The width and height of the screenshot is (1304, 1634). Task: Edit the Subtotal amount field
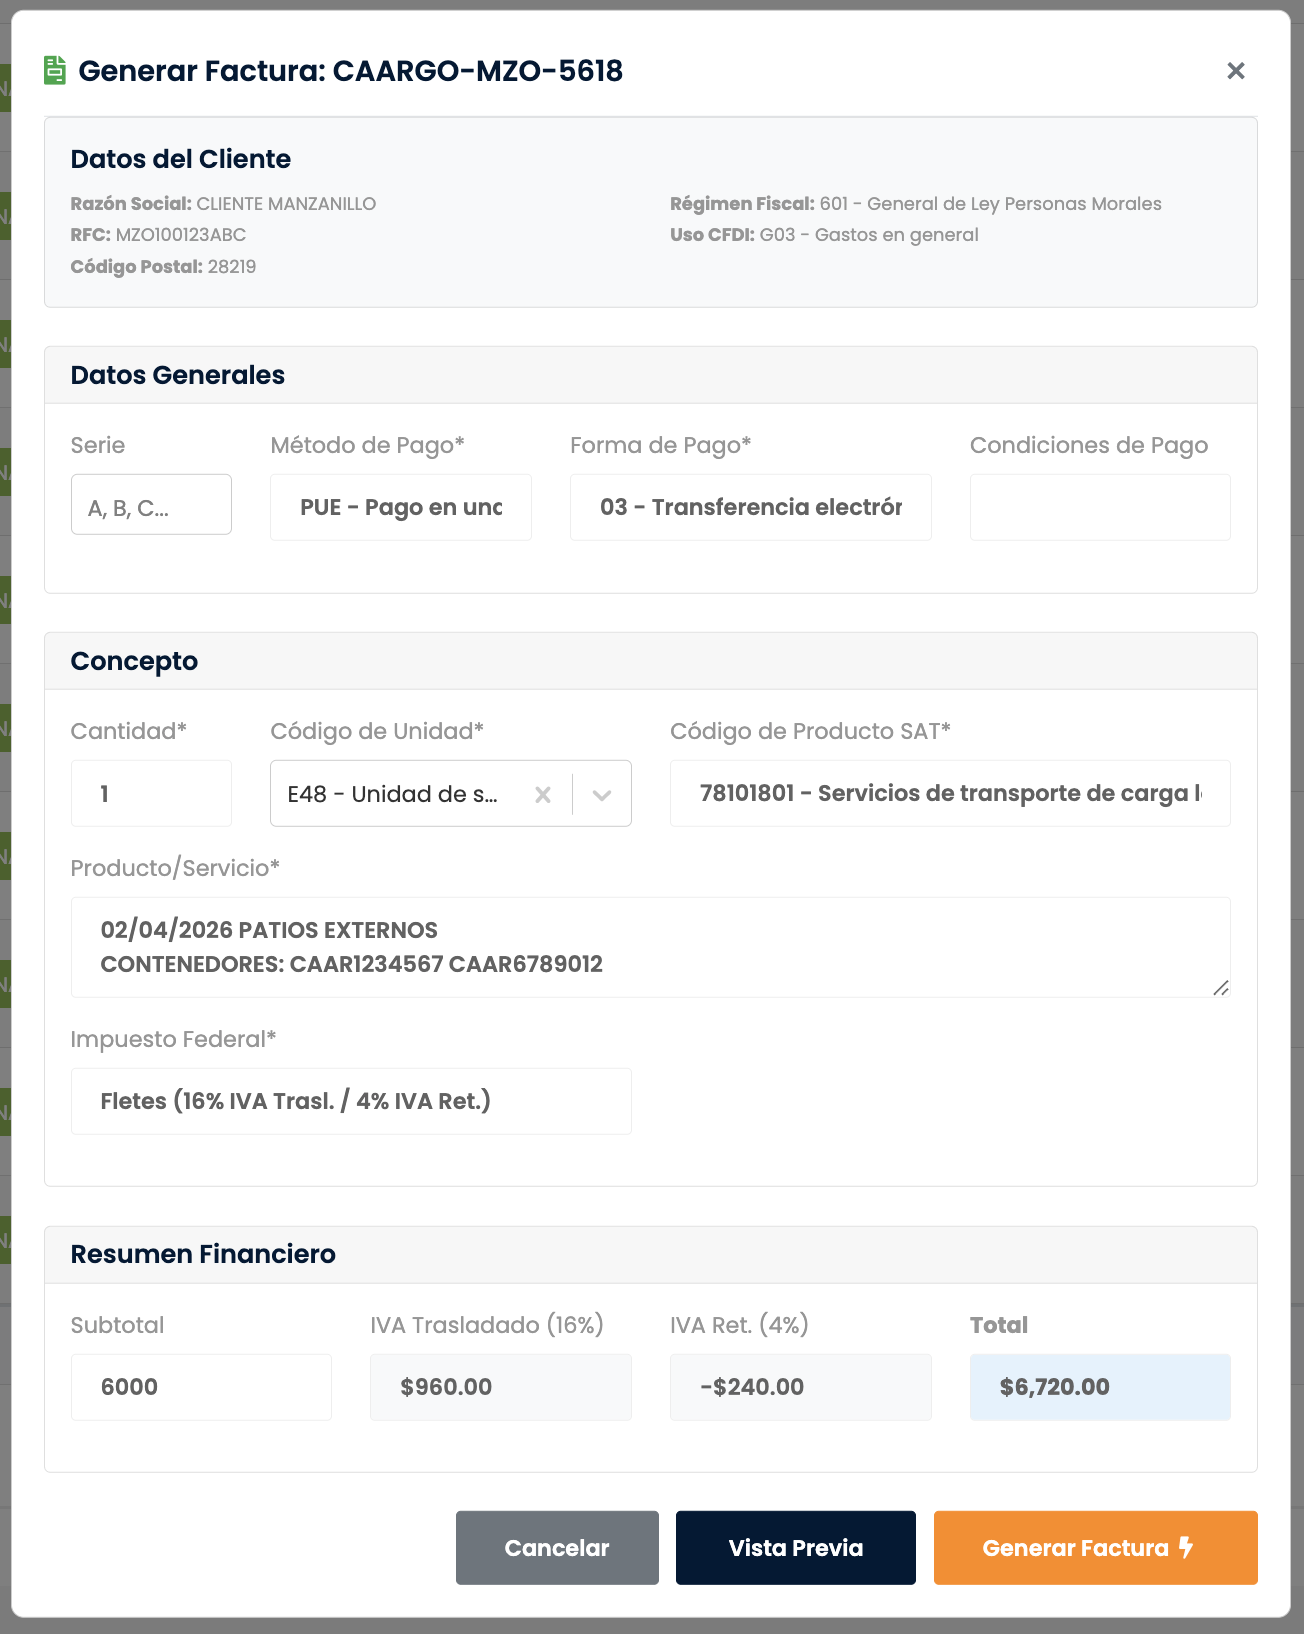(x=200, y=1387)
